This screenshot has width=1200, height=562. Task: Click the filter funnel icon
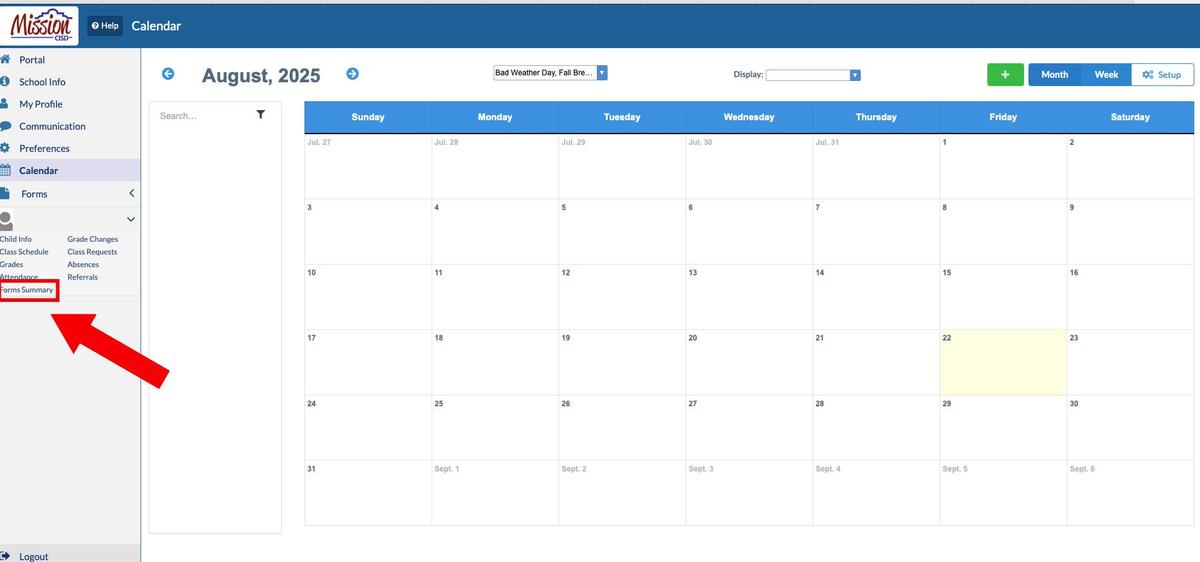[x=261, y=115]
